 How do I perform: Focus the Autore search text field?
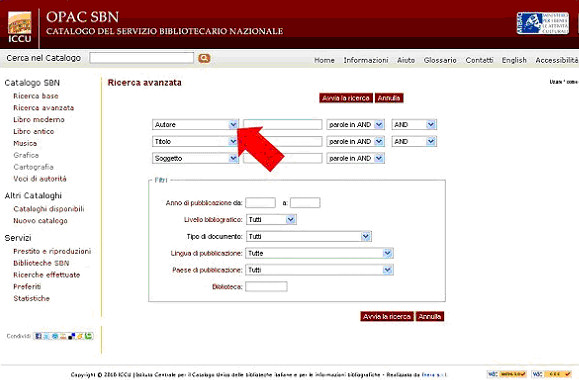[x=282, y=124]
